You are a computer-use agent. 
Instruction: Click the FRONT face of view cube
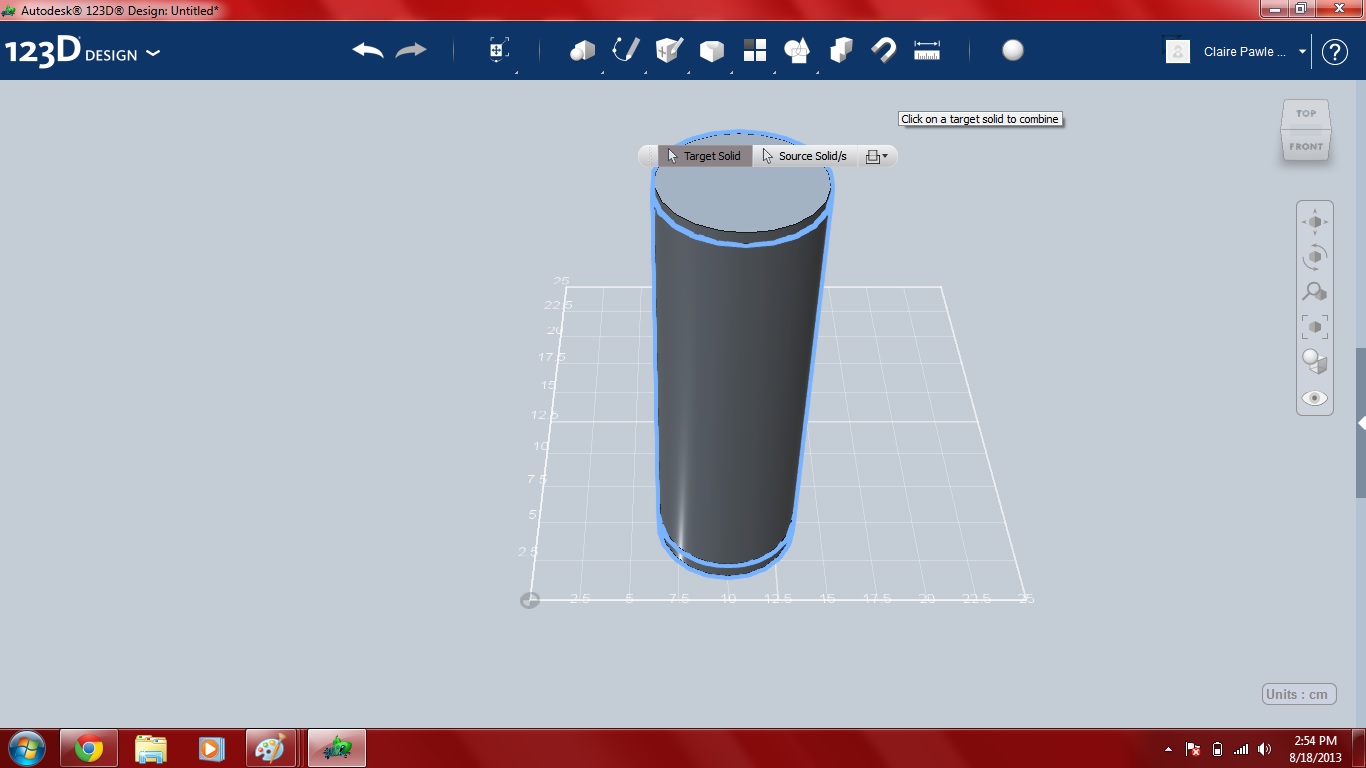point(1306,146)
